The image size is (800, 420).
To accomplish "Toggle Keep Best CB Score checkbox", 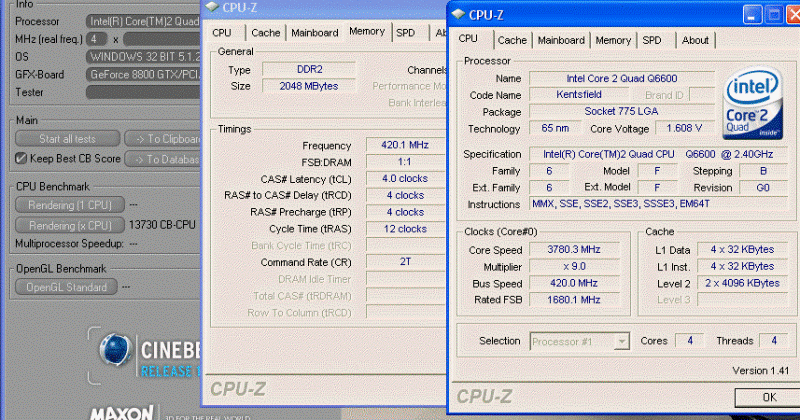I will pos(21,159).
